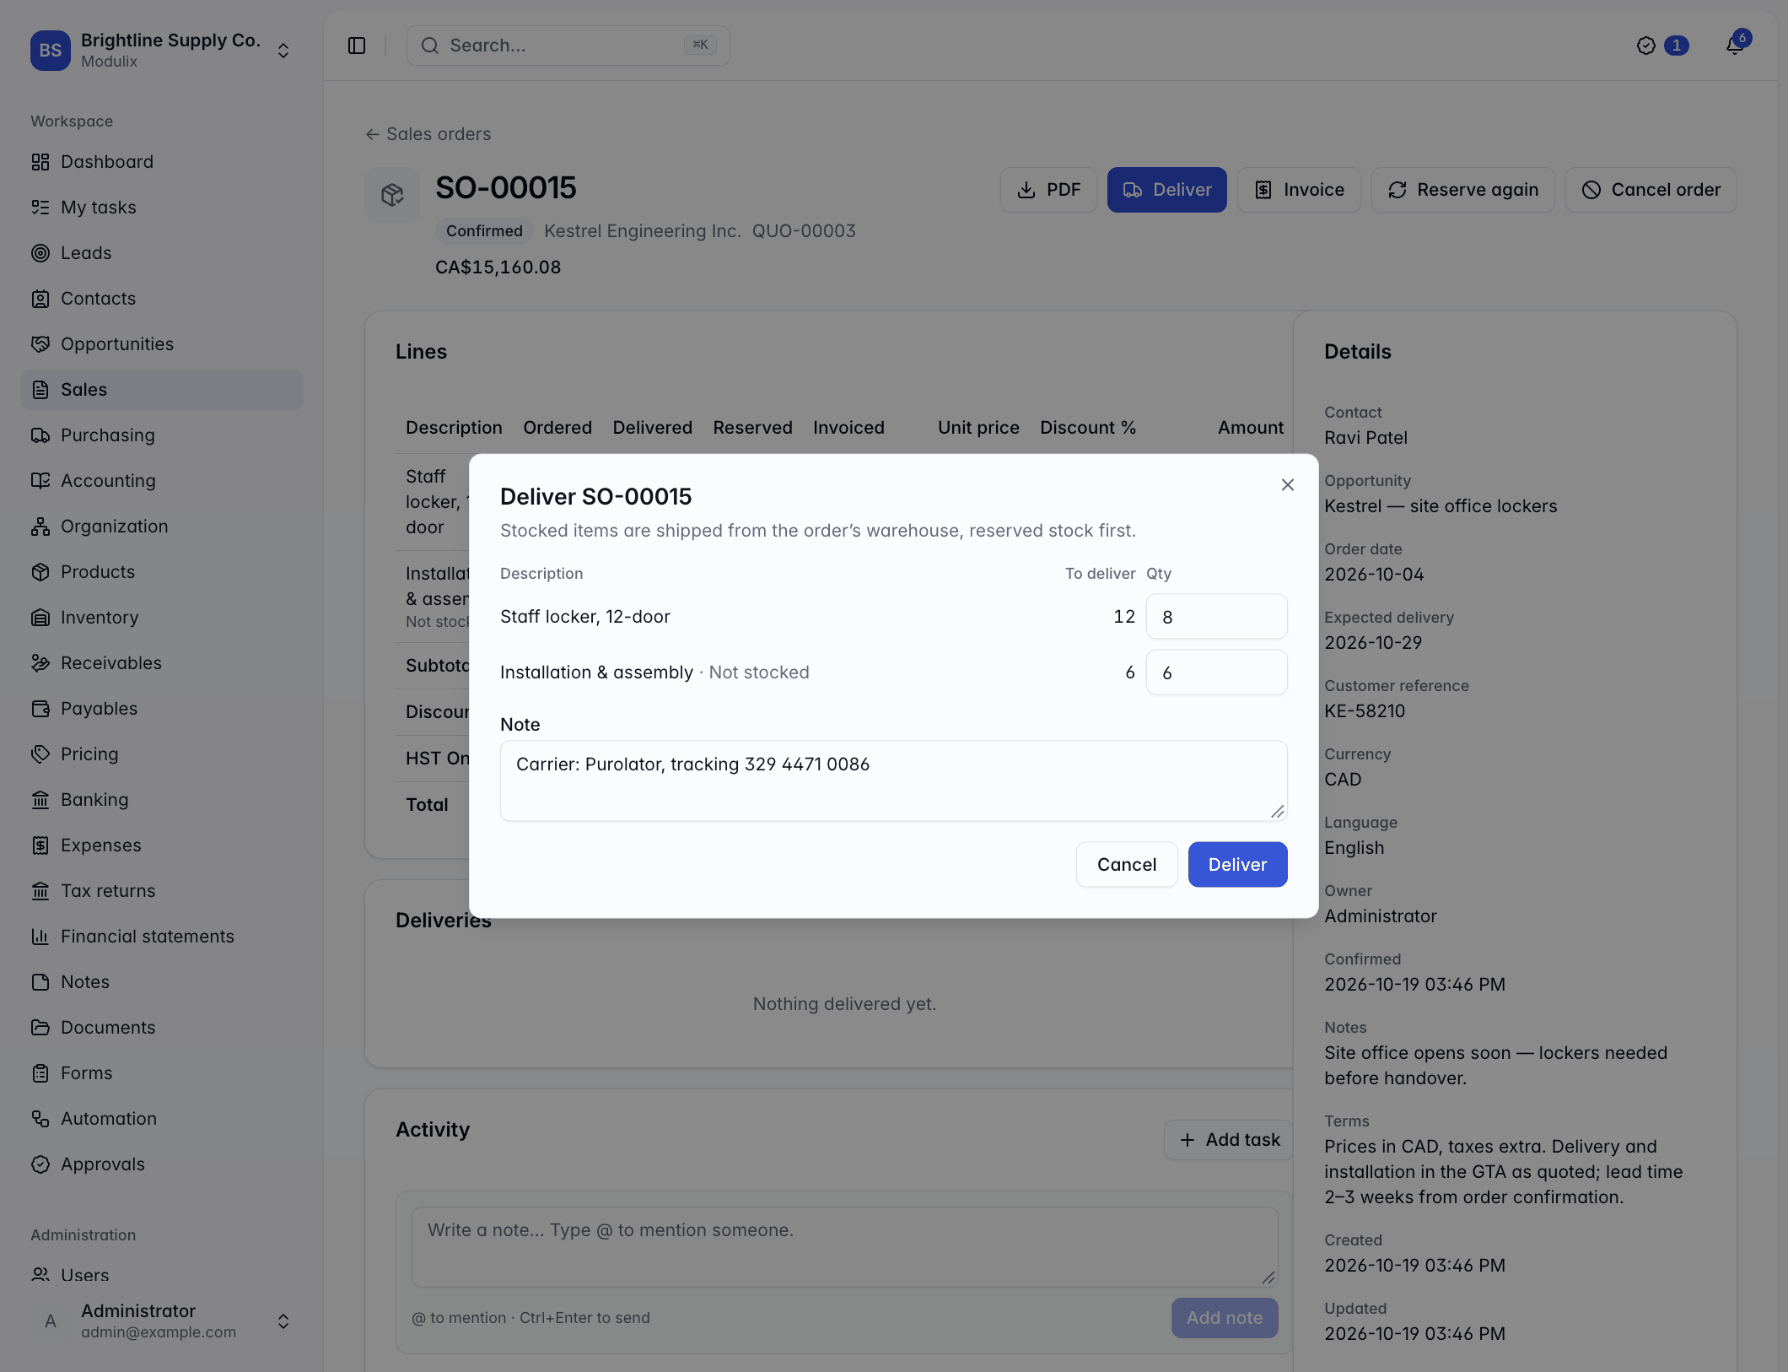Open notifications bell

point(1735,45)
